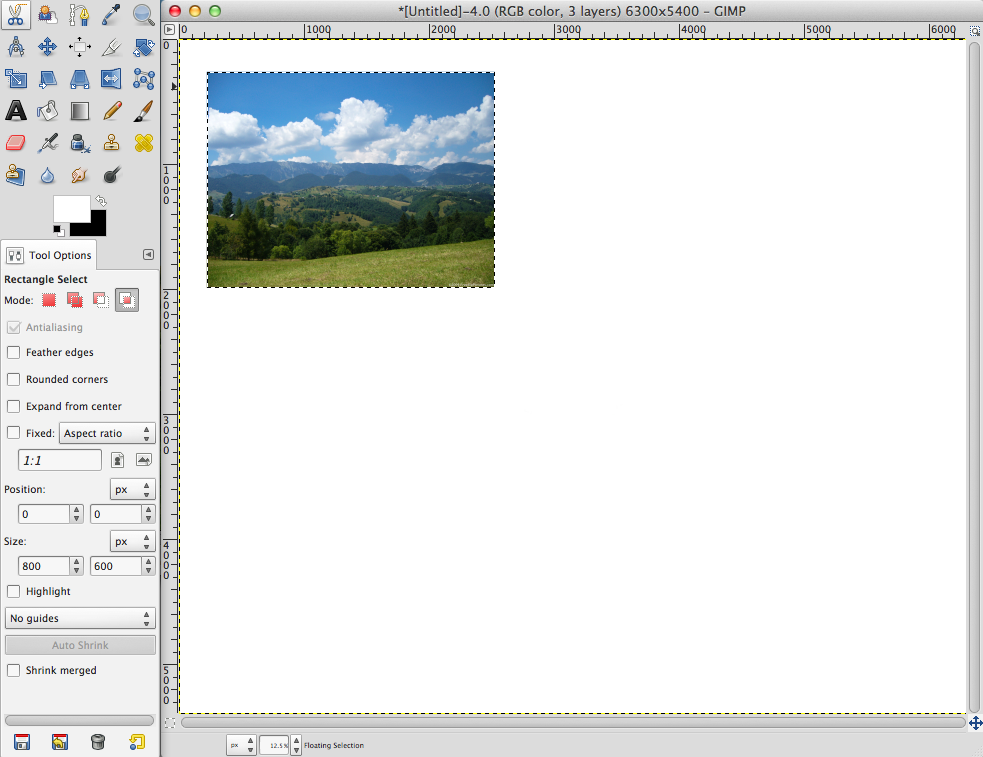
Task: Open the Position unit px dropdown
Action: pyautogui.click(x=133, y=489)
